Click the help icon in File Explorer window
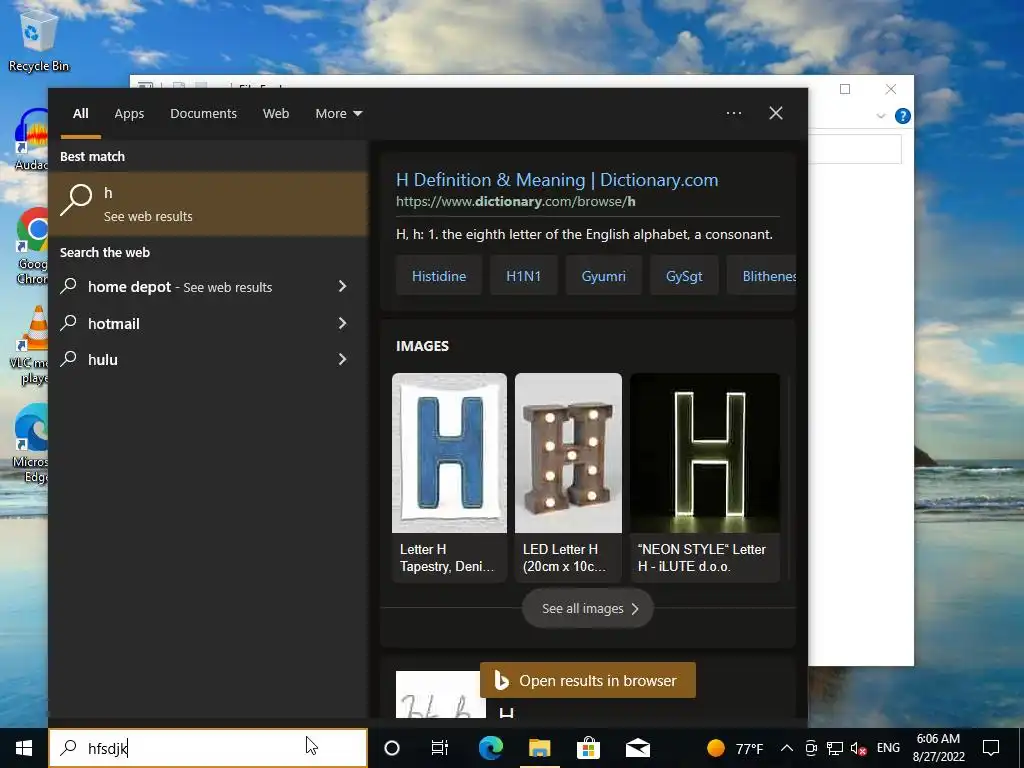The image size is (1024, 768). (x=903, y=116)
